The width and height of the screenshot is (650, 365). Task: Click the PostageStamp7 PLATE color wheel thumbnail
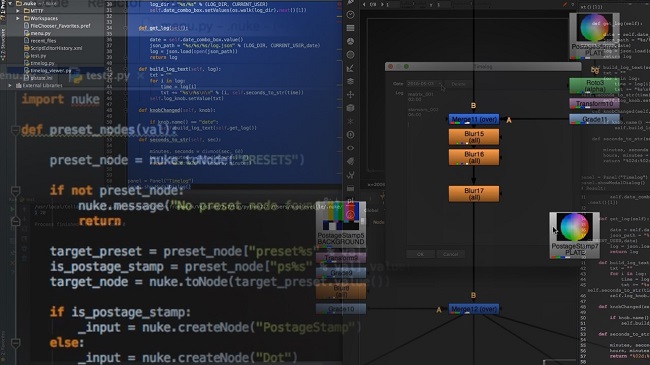[574, 227]
